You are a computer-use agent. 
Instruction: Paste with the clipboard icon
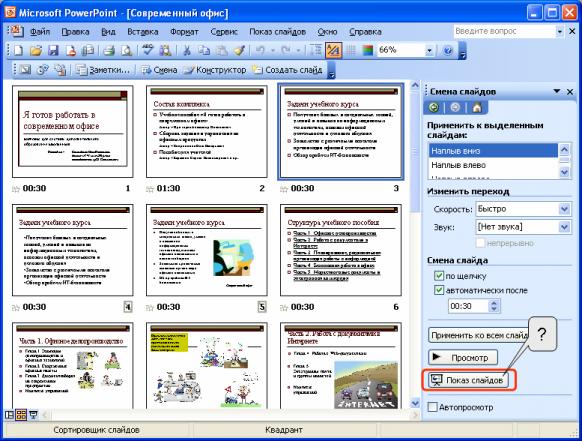pos(222,50)
